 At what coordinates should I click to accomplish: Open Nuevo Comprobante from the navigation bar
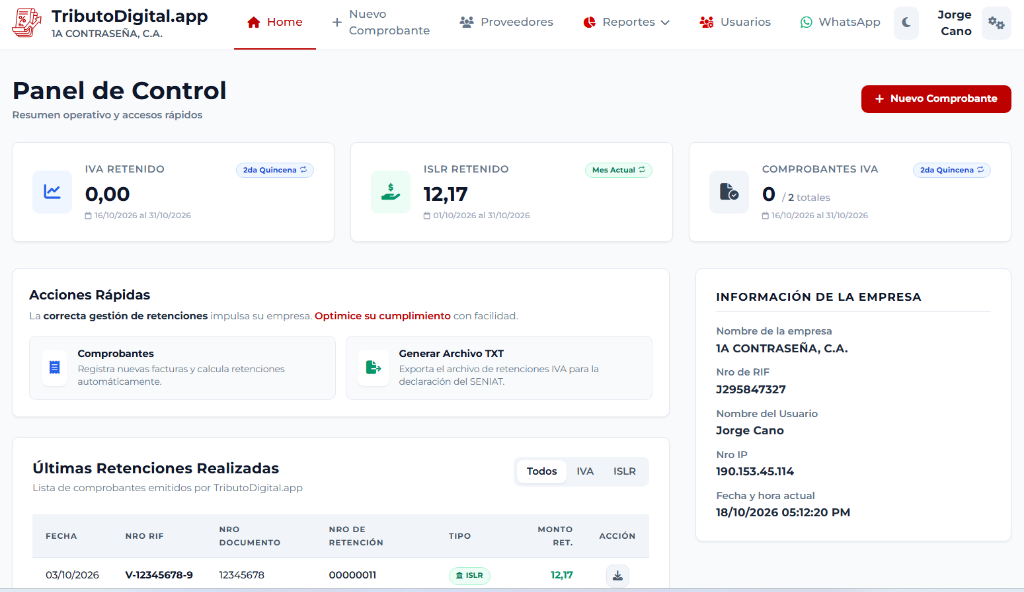pos(381,22)
